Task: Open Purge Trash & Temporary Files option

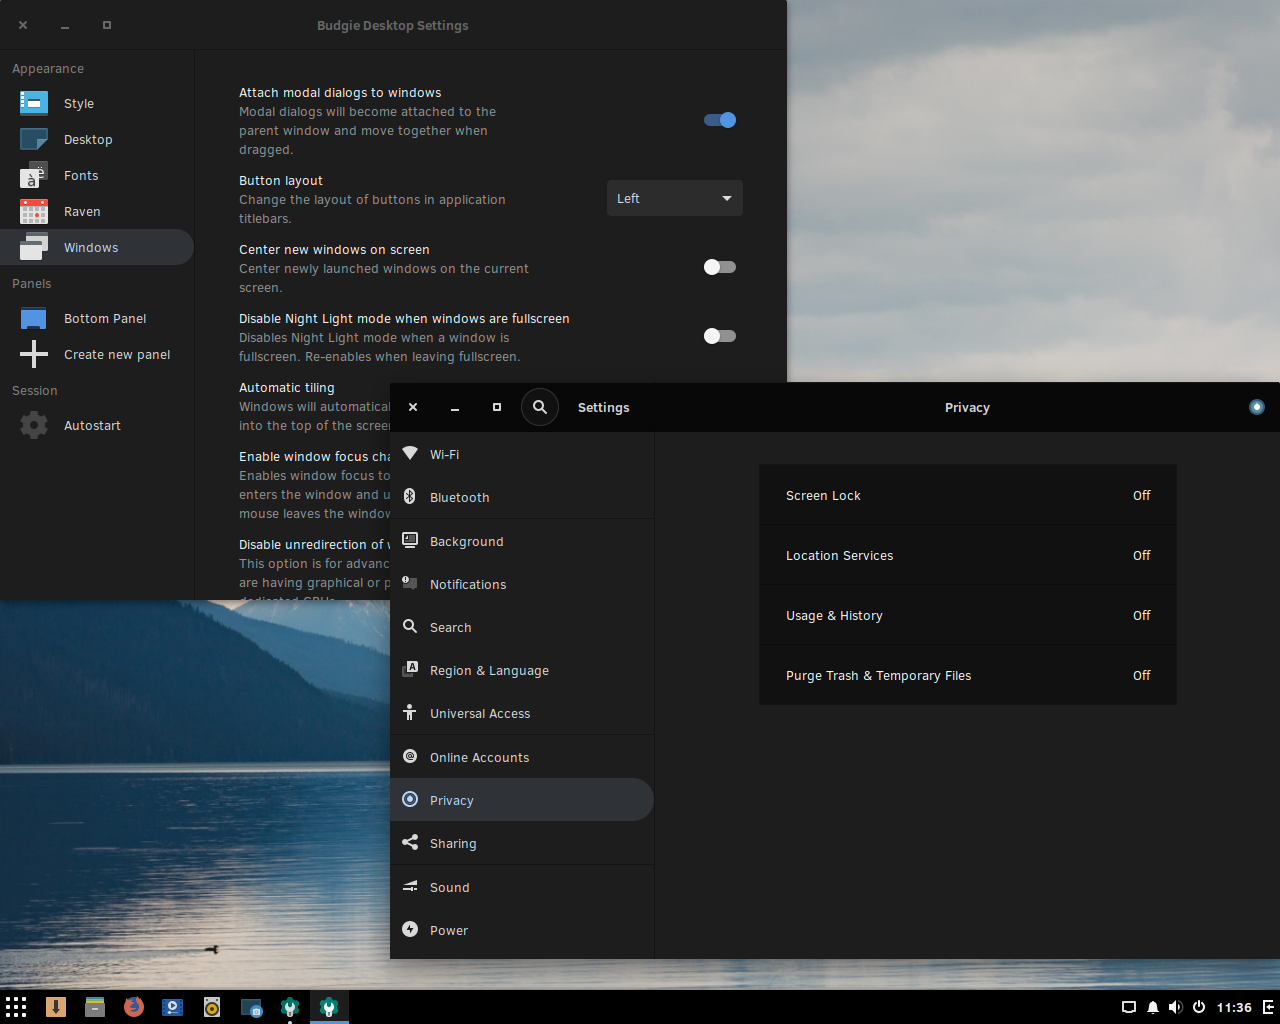Action: pyautogui.click(x=968, y=675)
